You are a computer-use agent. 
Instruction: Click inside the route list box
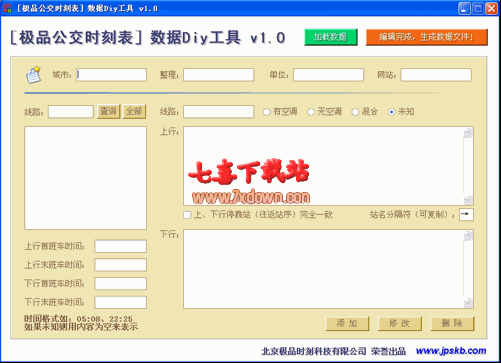tap(85, 178)
